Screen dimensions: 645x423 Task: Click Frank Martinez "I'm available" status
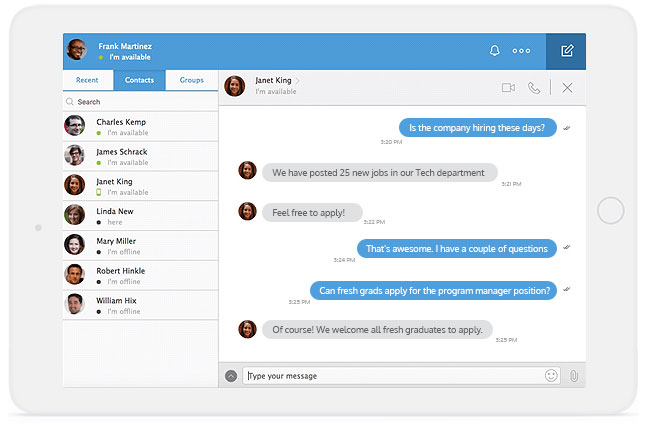pos(130,57)
